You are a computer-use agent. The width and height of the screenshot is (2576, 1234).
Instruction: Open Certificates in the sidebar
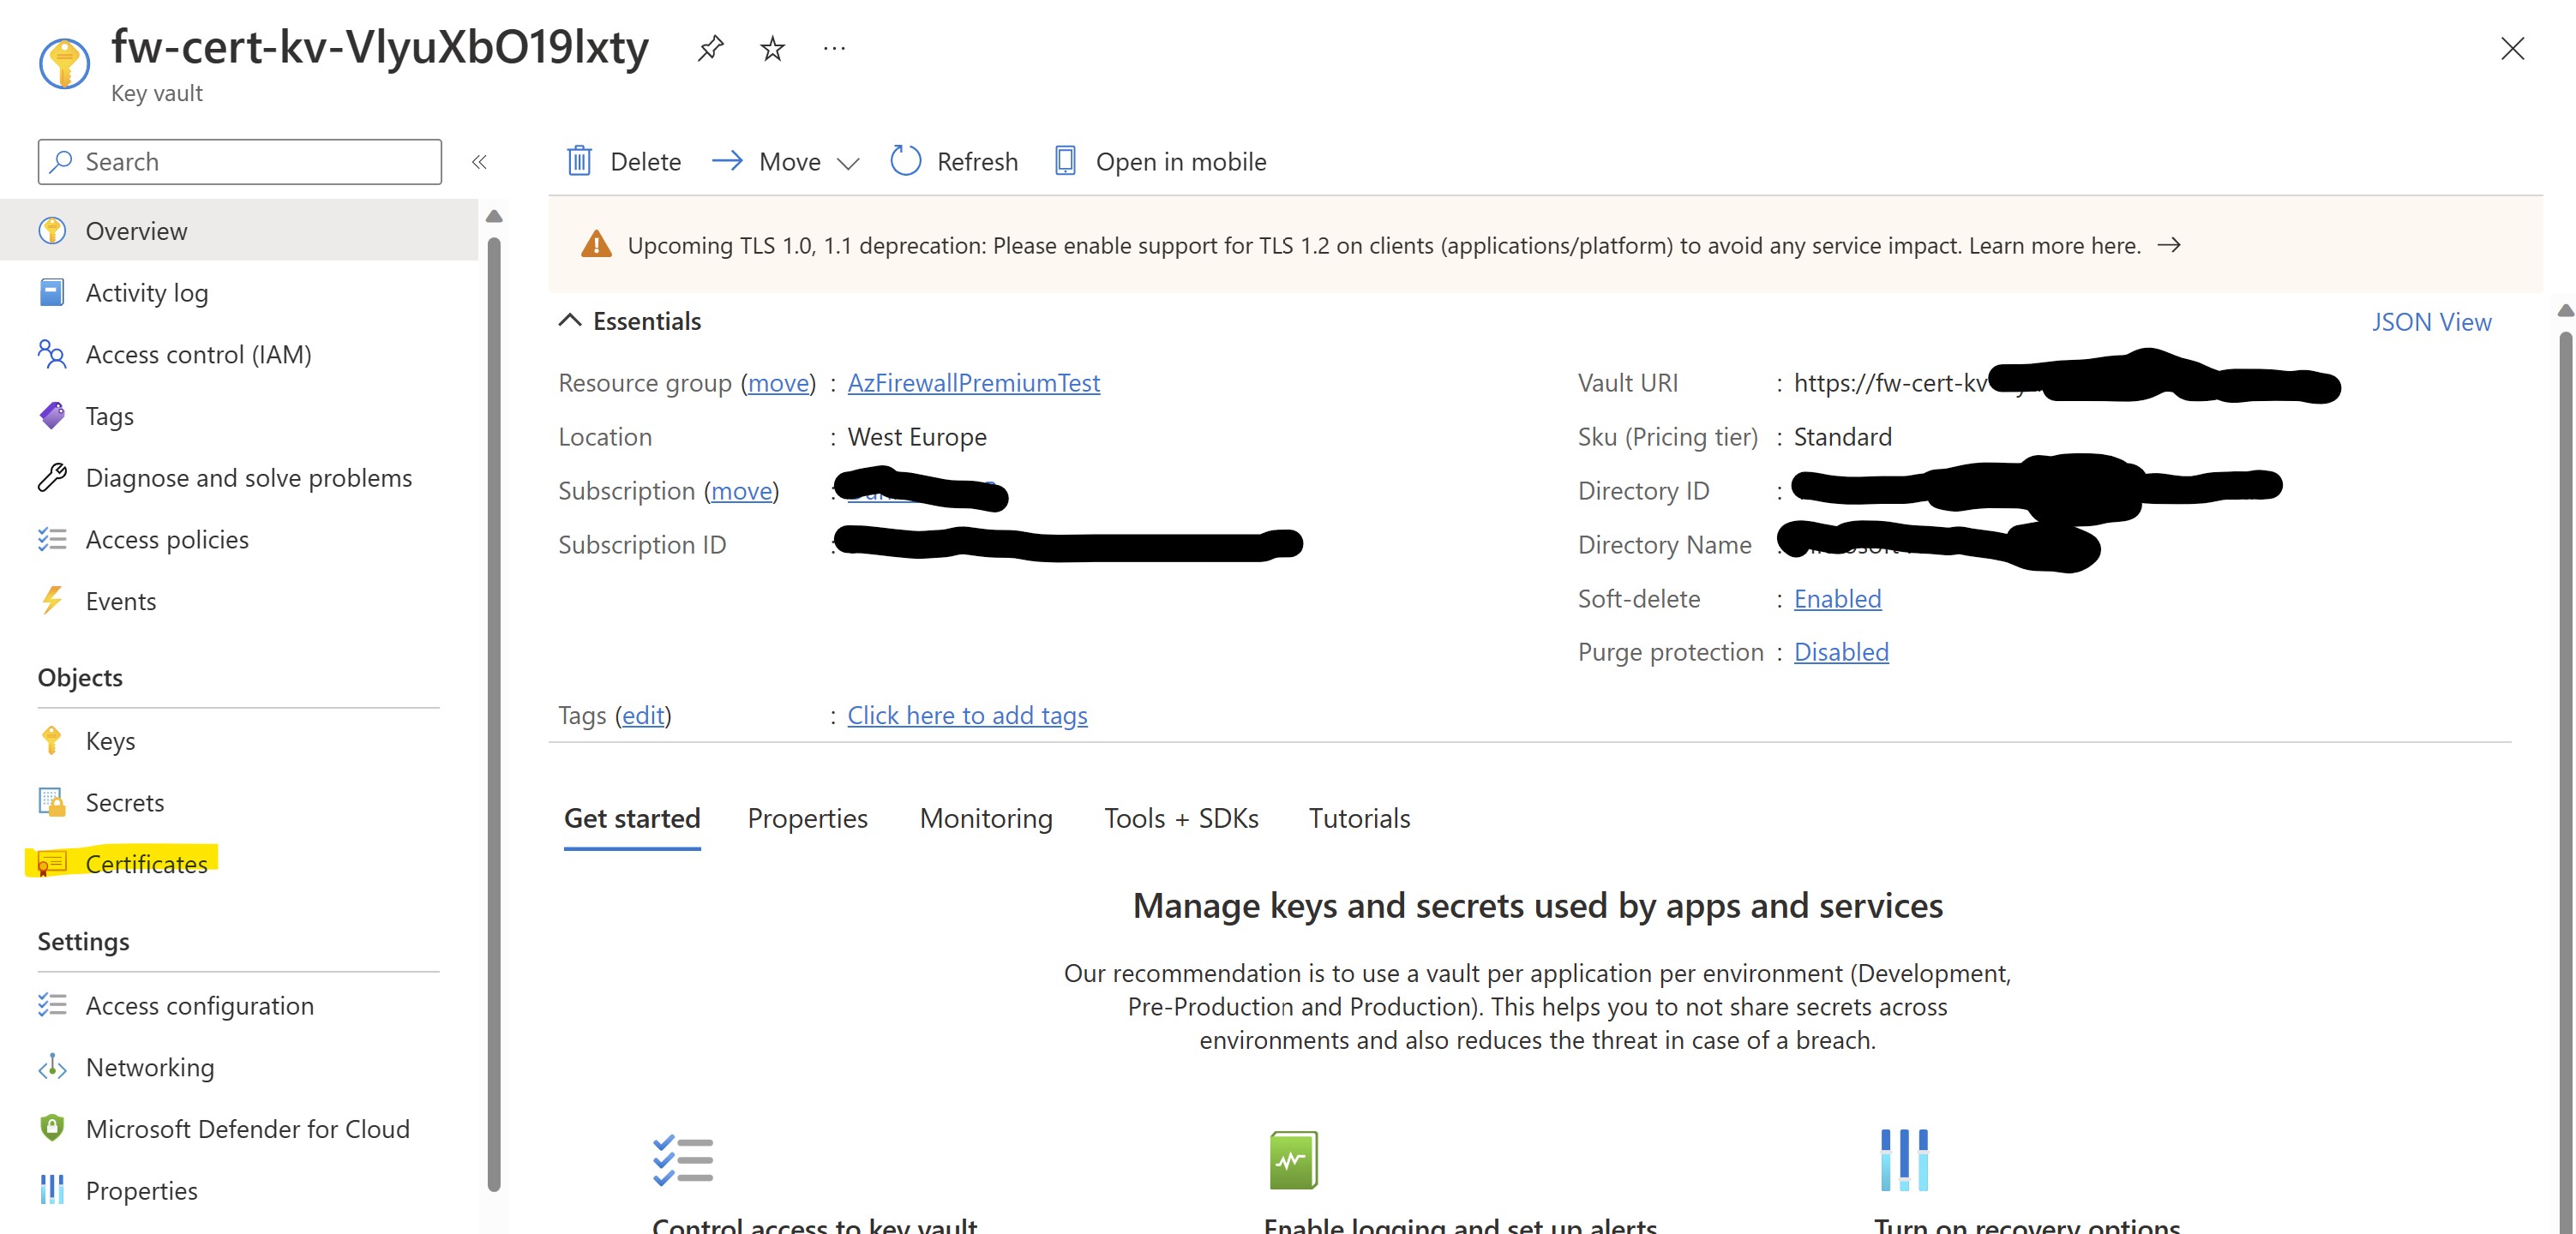pos(146,864)
